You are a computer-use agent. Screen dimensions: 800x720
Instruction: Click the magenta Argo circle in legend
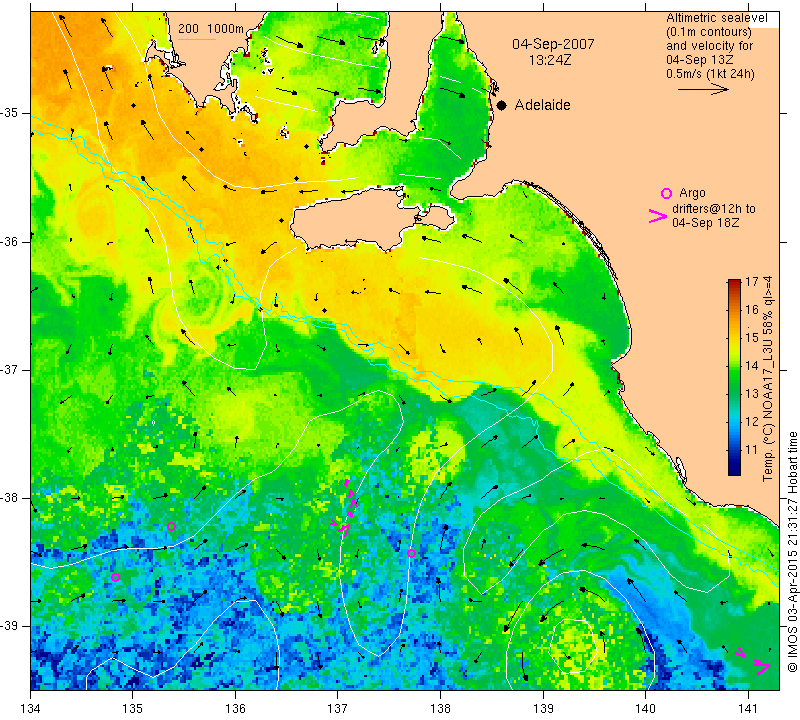tap(666, 193)
